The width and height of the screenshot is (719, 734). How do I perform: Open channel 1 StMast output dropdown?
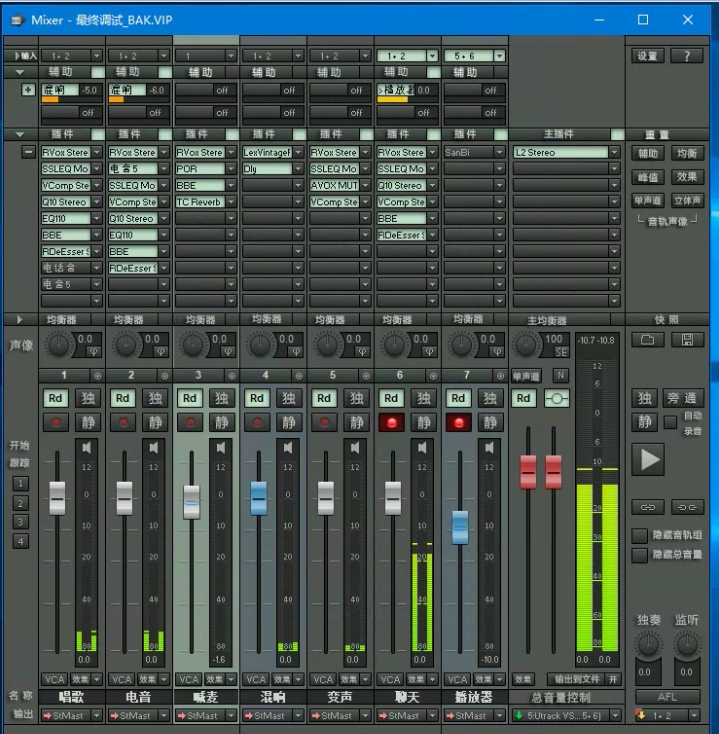[x=96, y=715]
